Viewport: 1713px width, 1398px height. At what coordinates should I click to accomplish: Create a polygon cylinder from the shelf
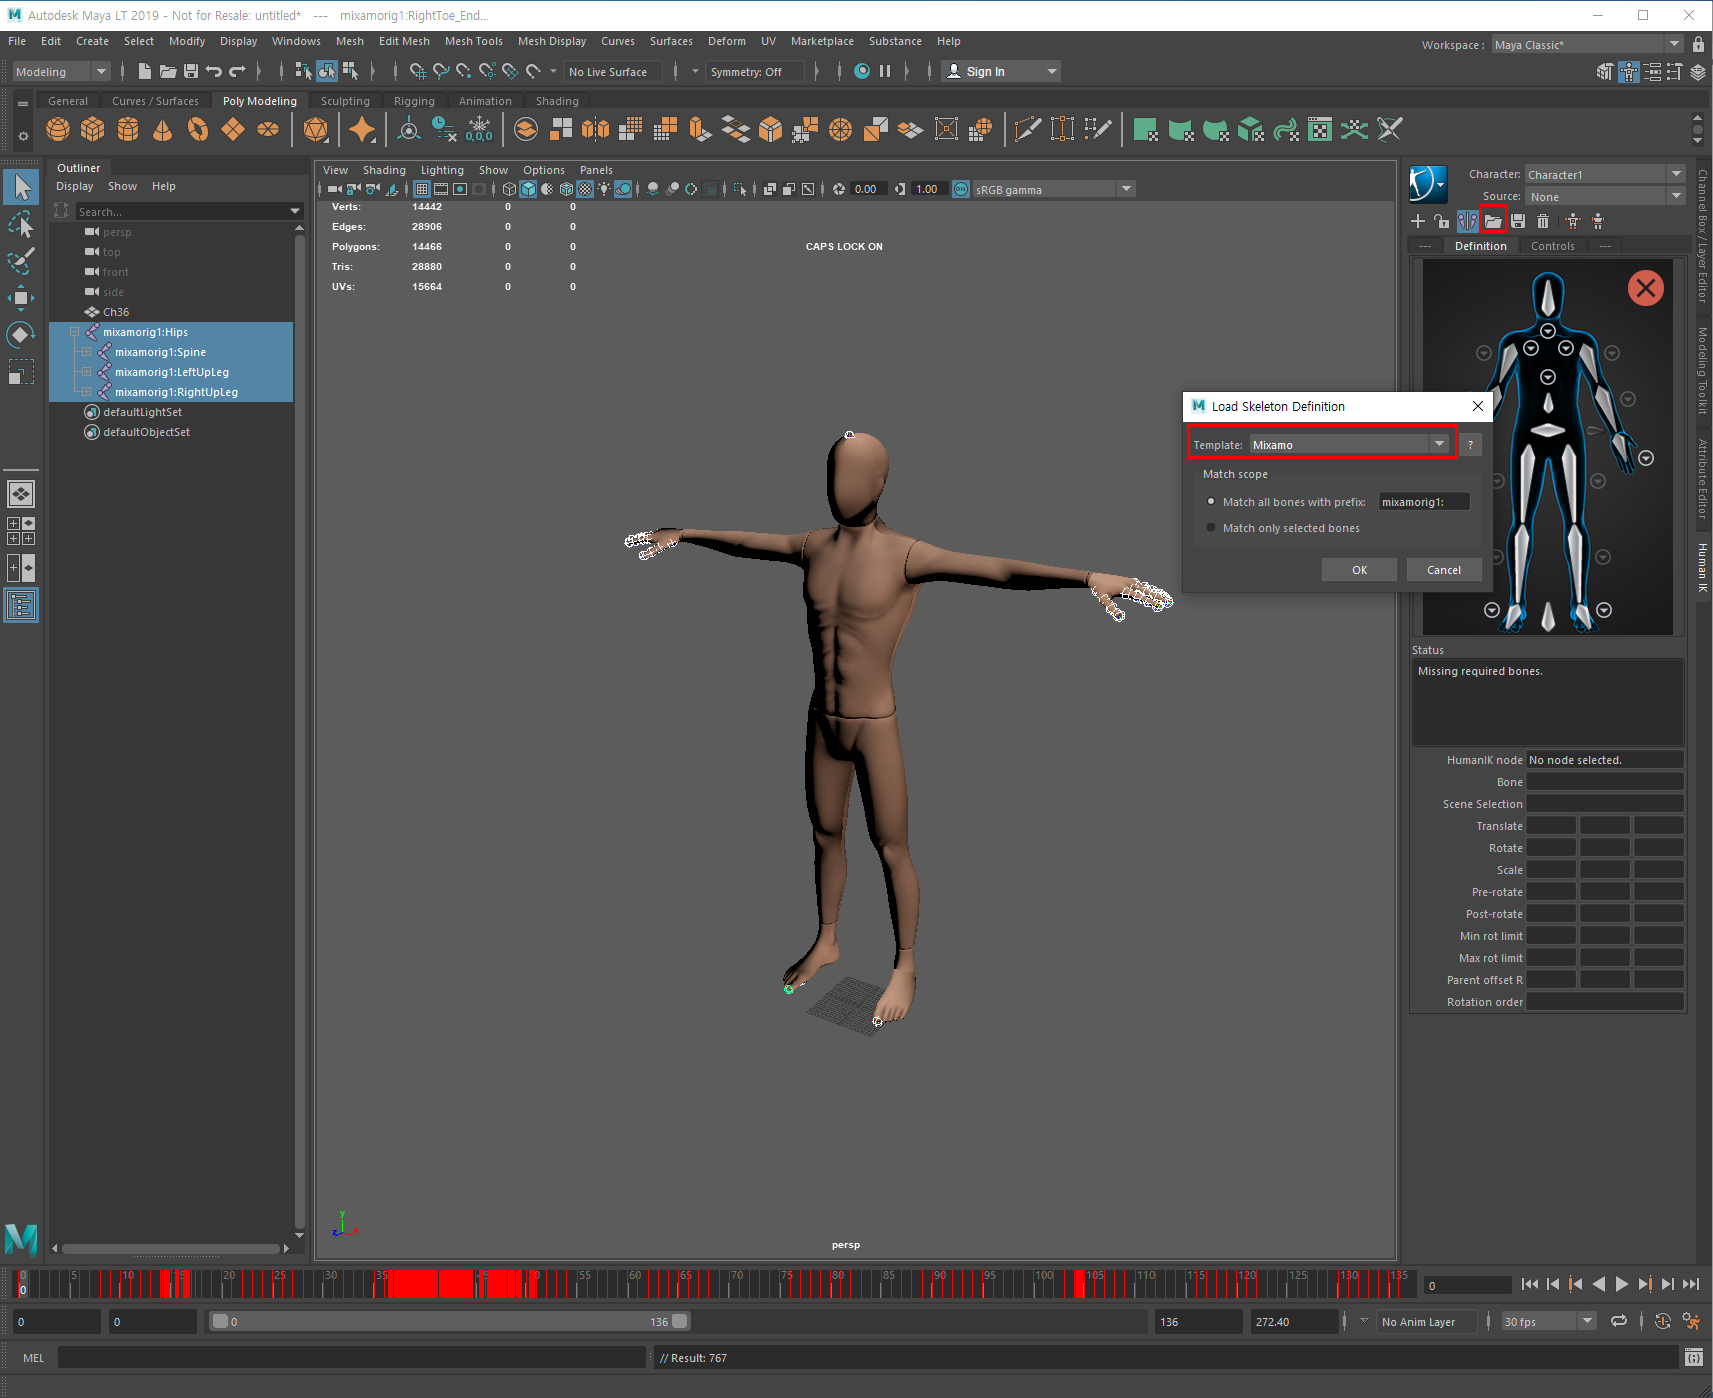pos(128,130)
